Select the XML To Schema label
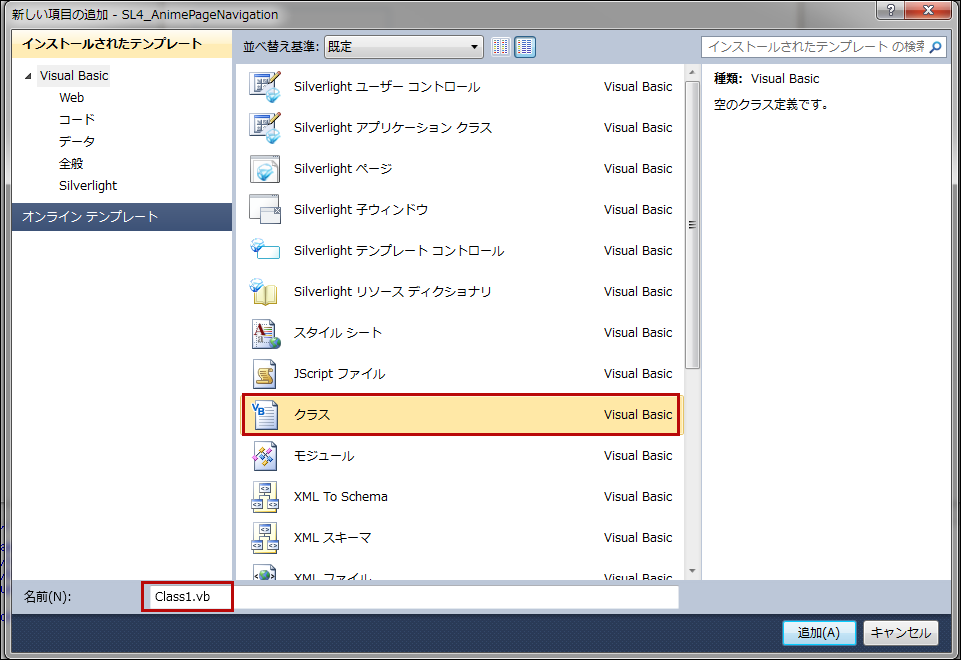The height and width of the screenshot is (660, 961). click(340, 497)
